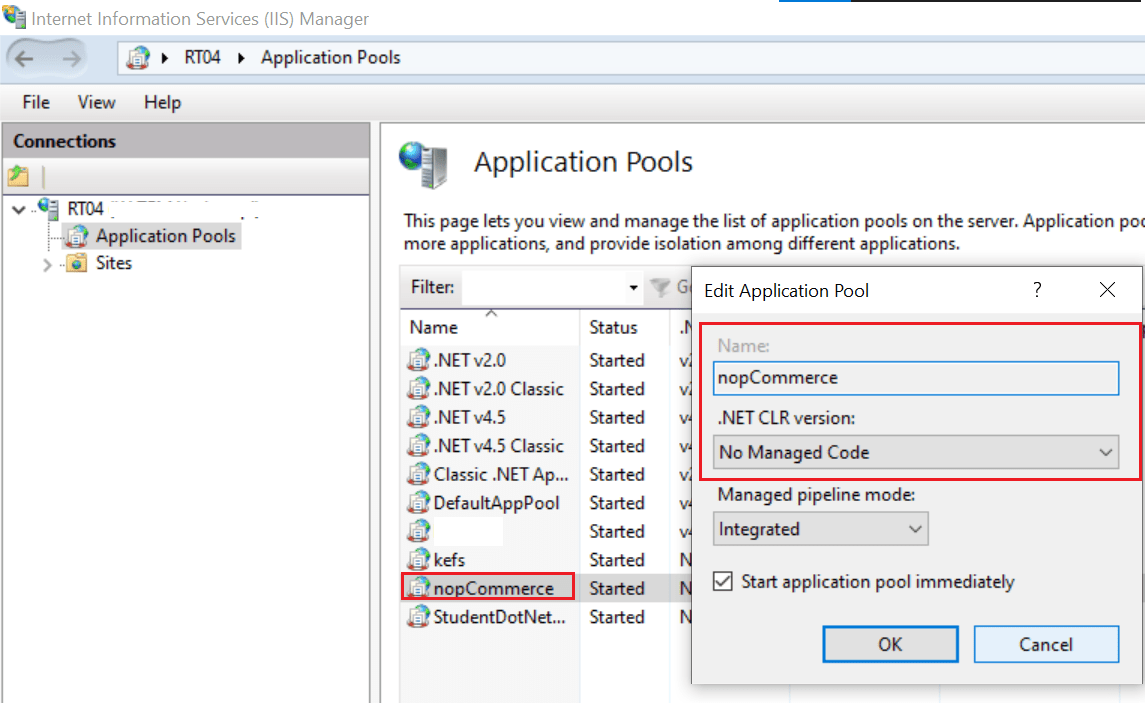Image resolution: width=1145 pixels, height=703 pixels.
Task: Click the Name field containing nopCommerce
Action: coord(916,378)
